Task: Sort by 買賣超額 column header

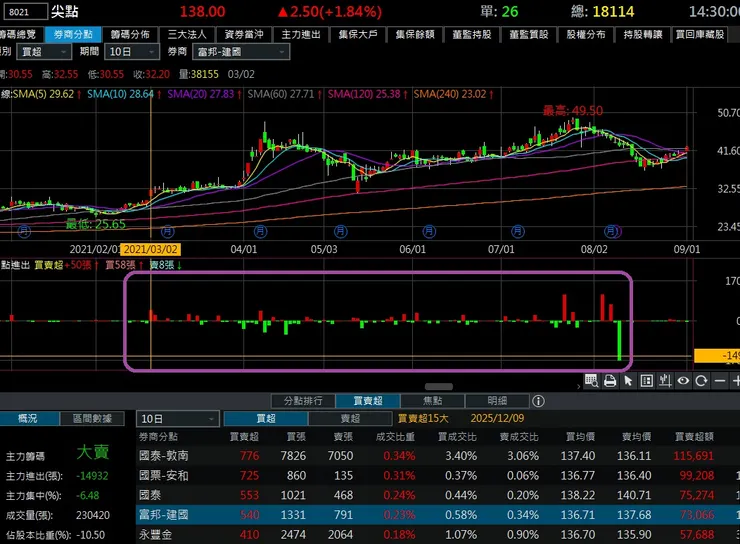Action: click(x=694, y=437)
